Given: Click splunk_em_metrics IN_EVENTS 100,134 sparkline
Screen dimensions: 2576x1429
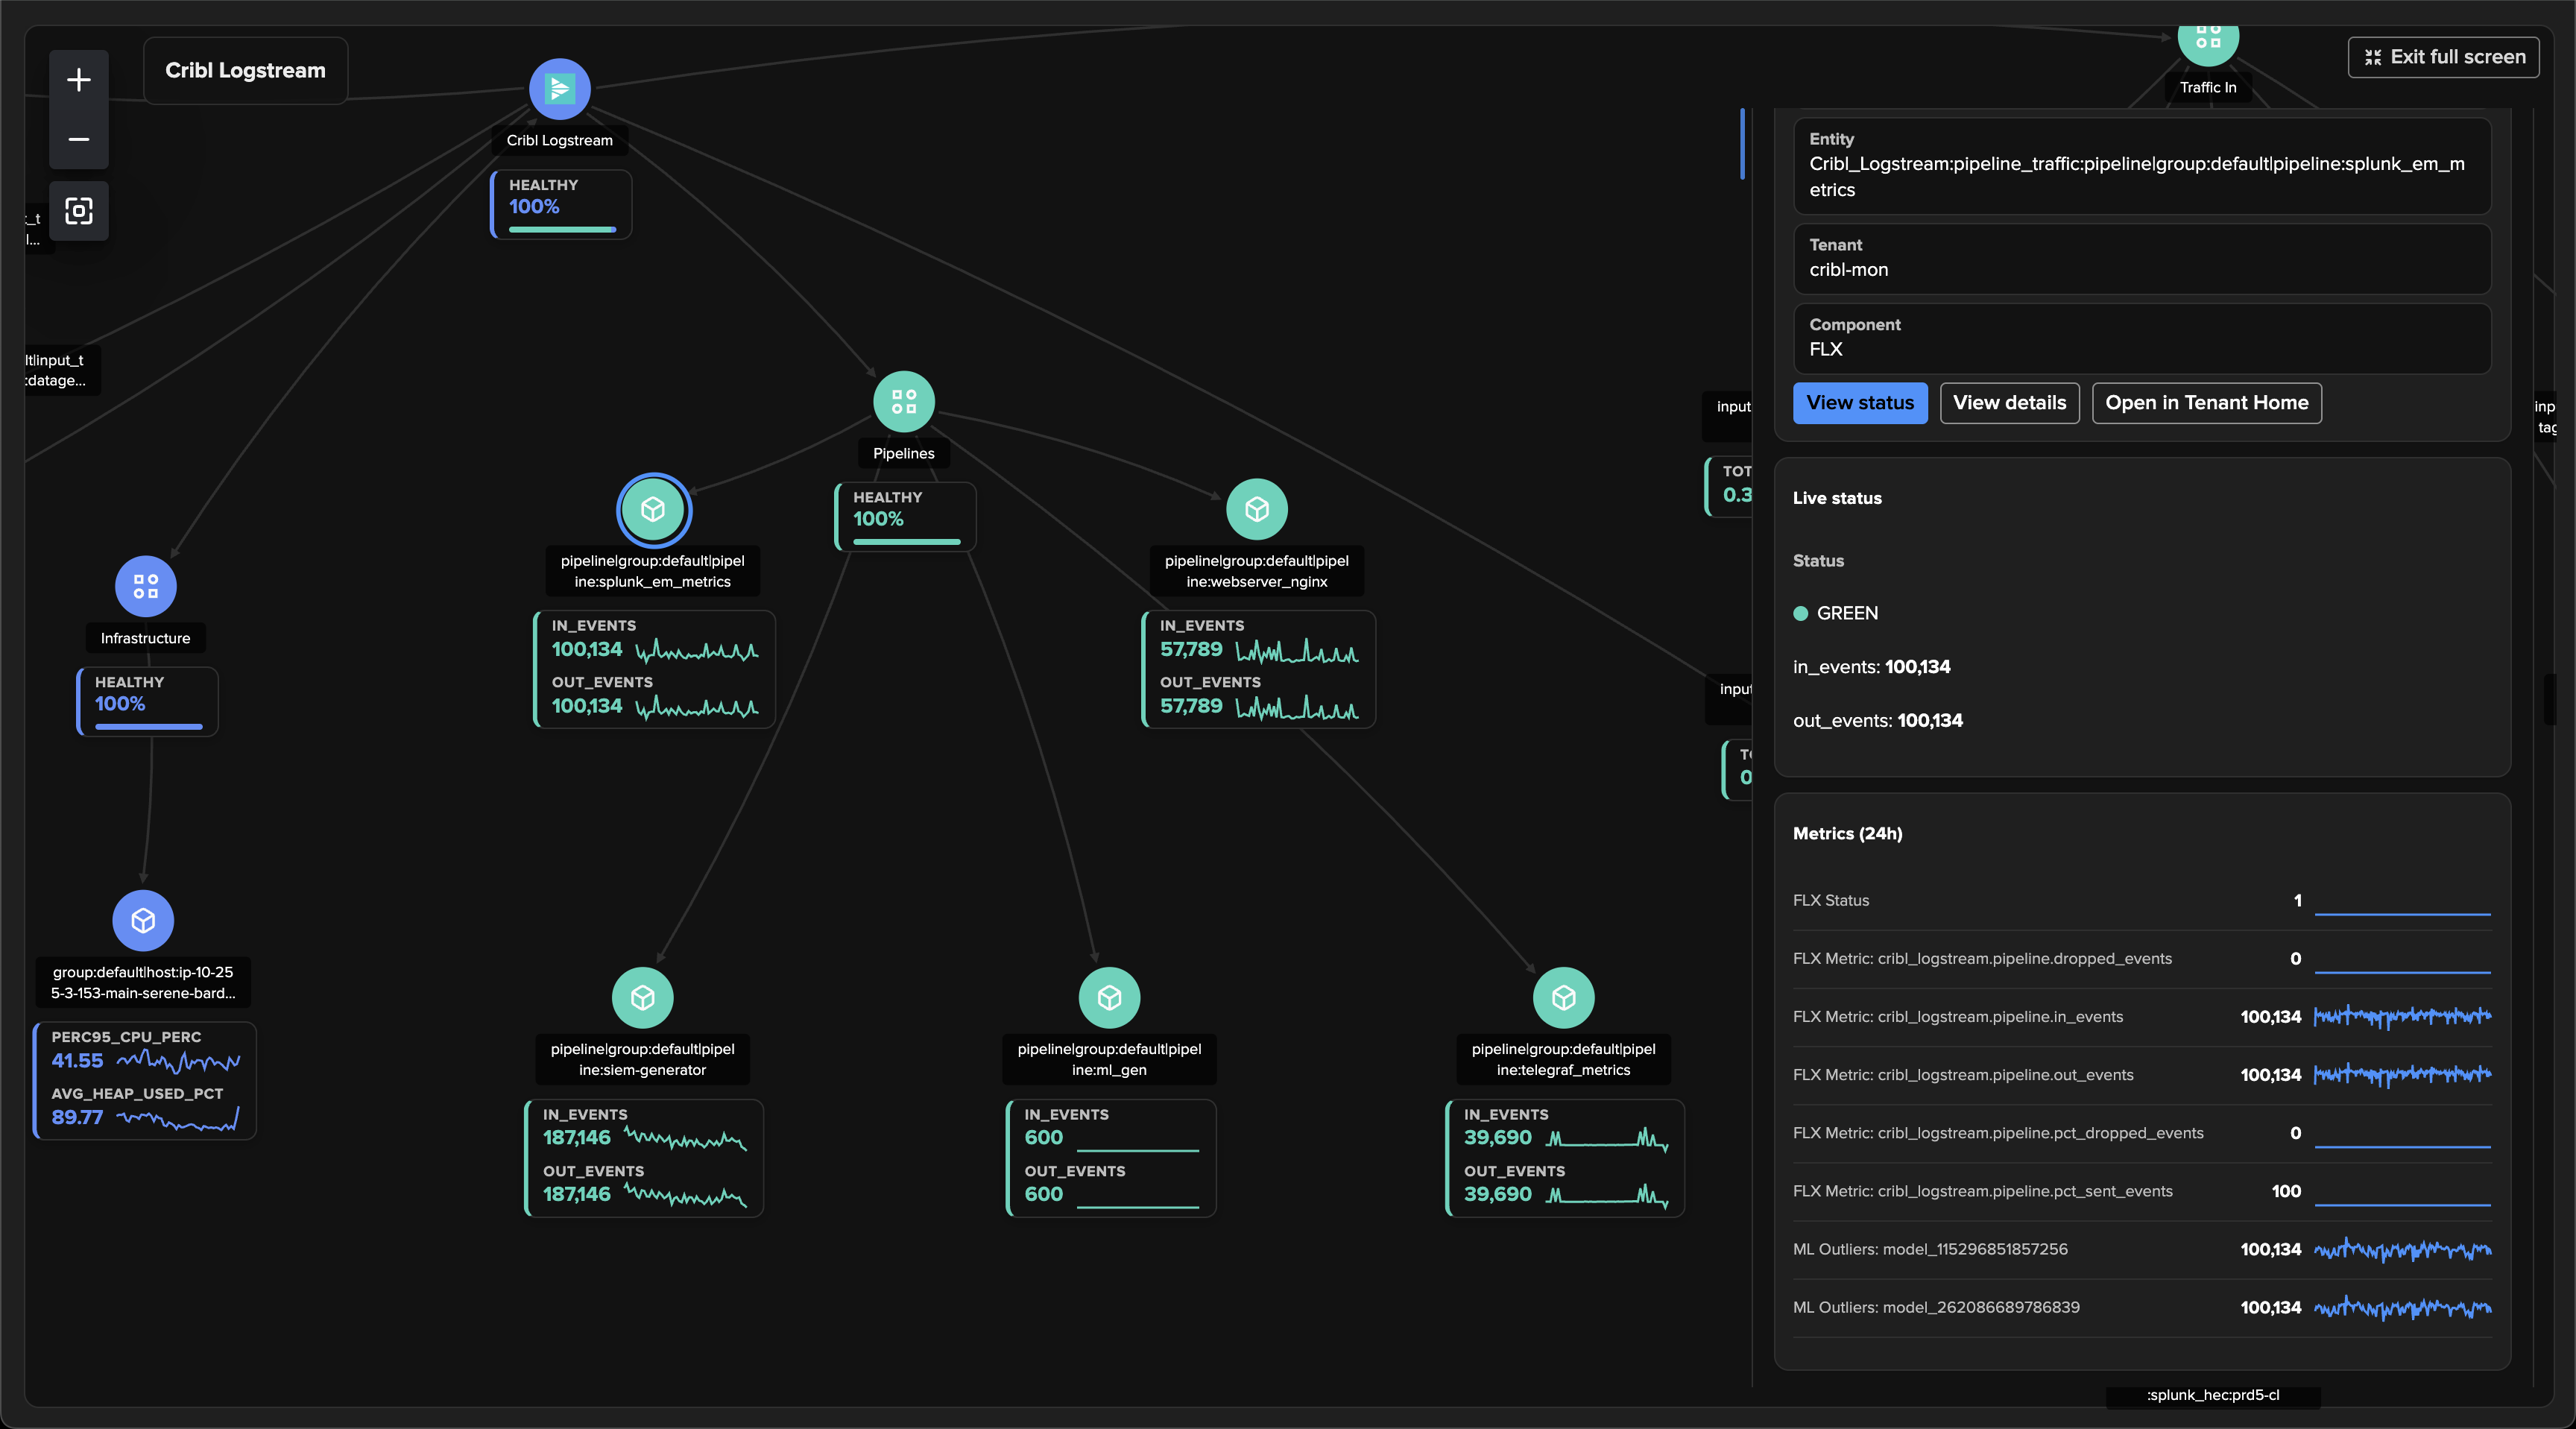Looking at the screenshot, I should pos(697,651).
